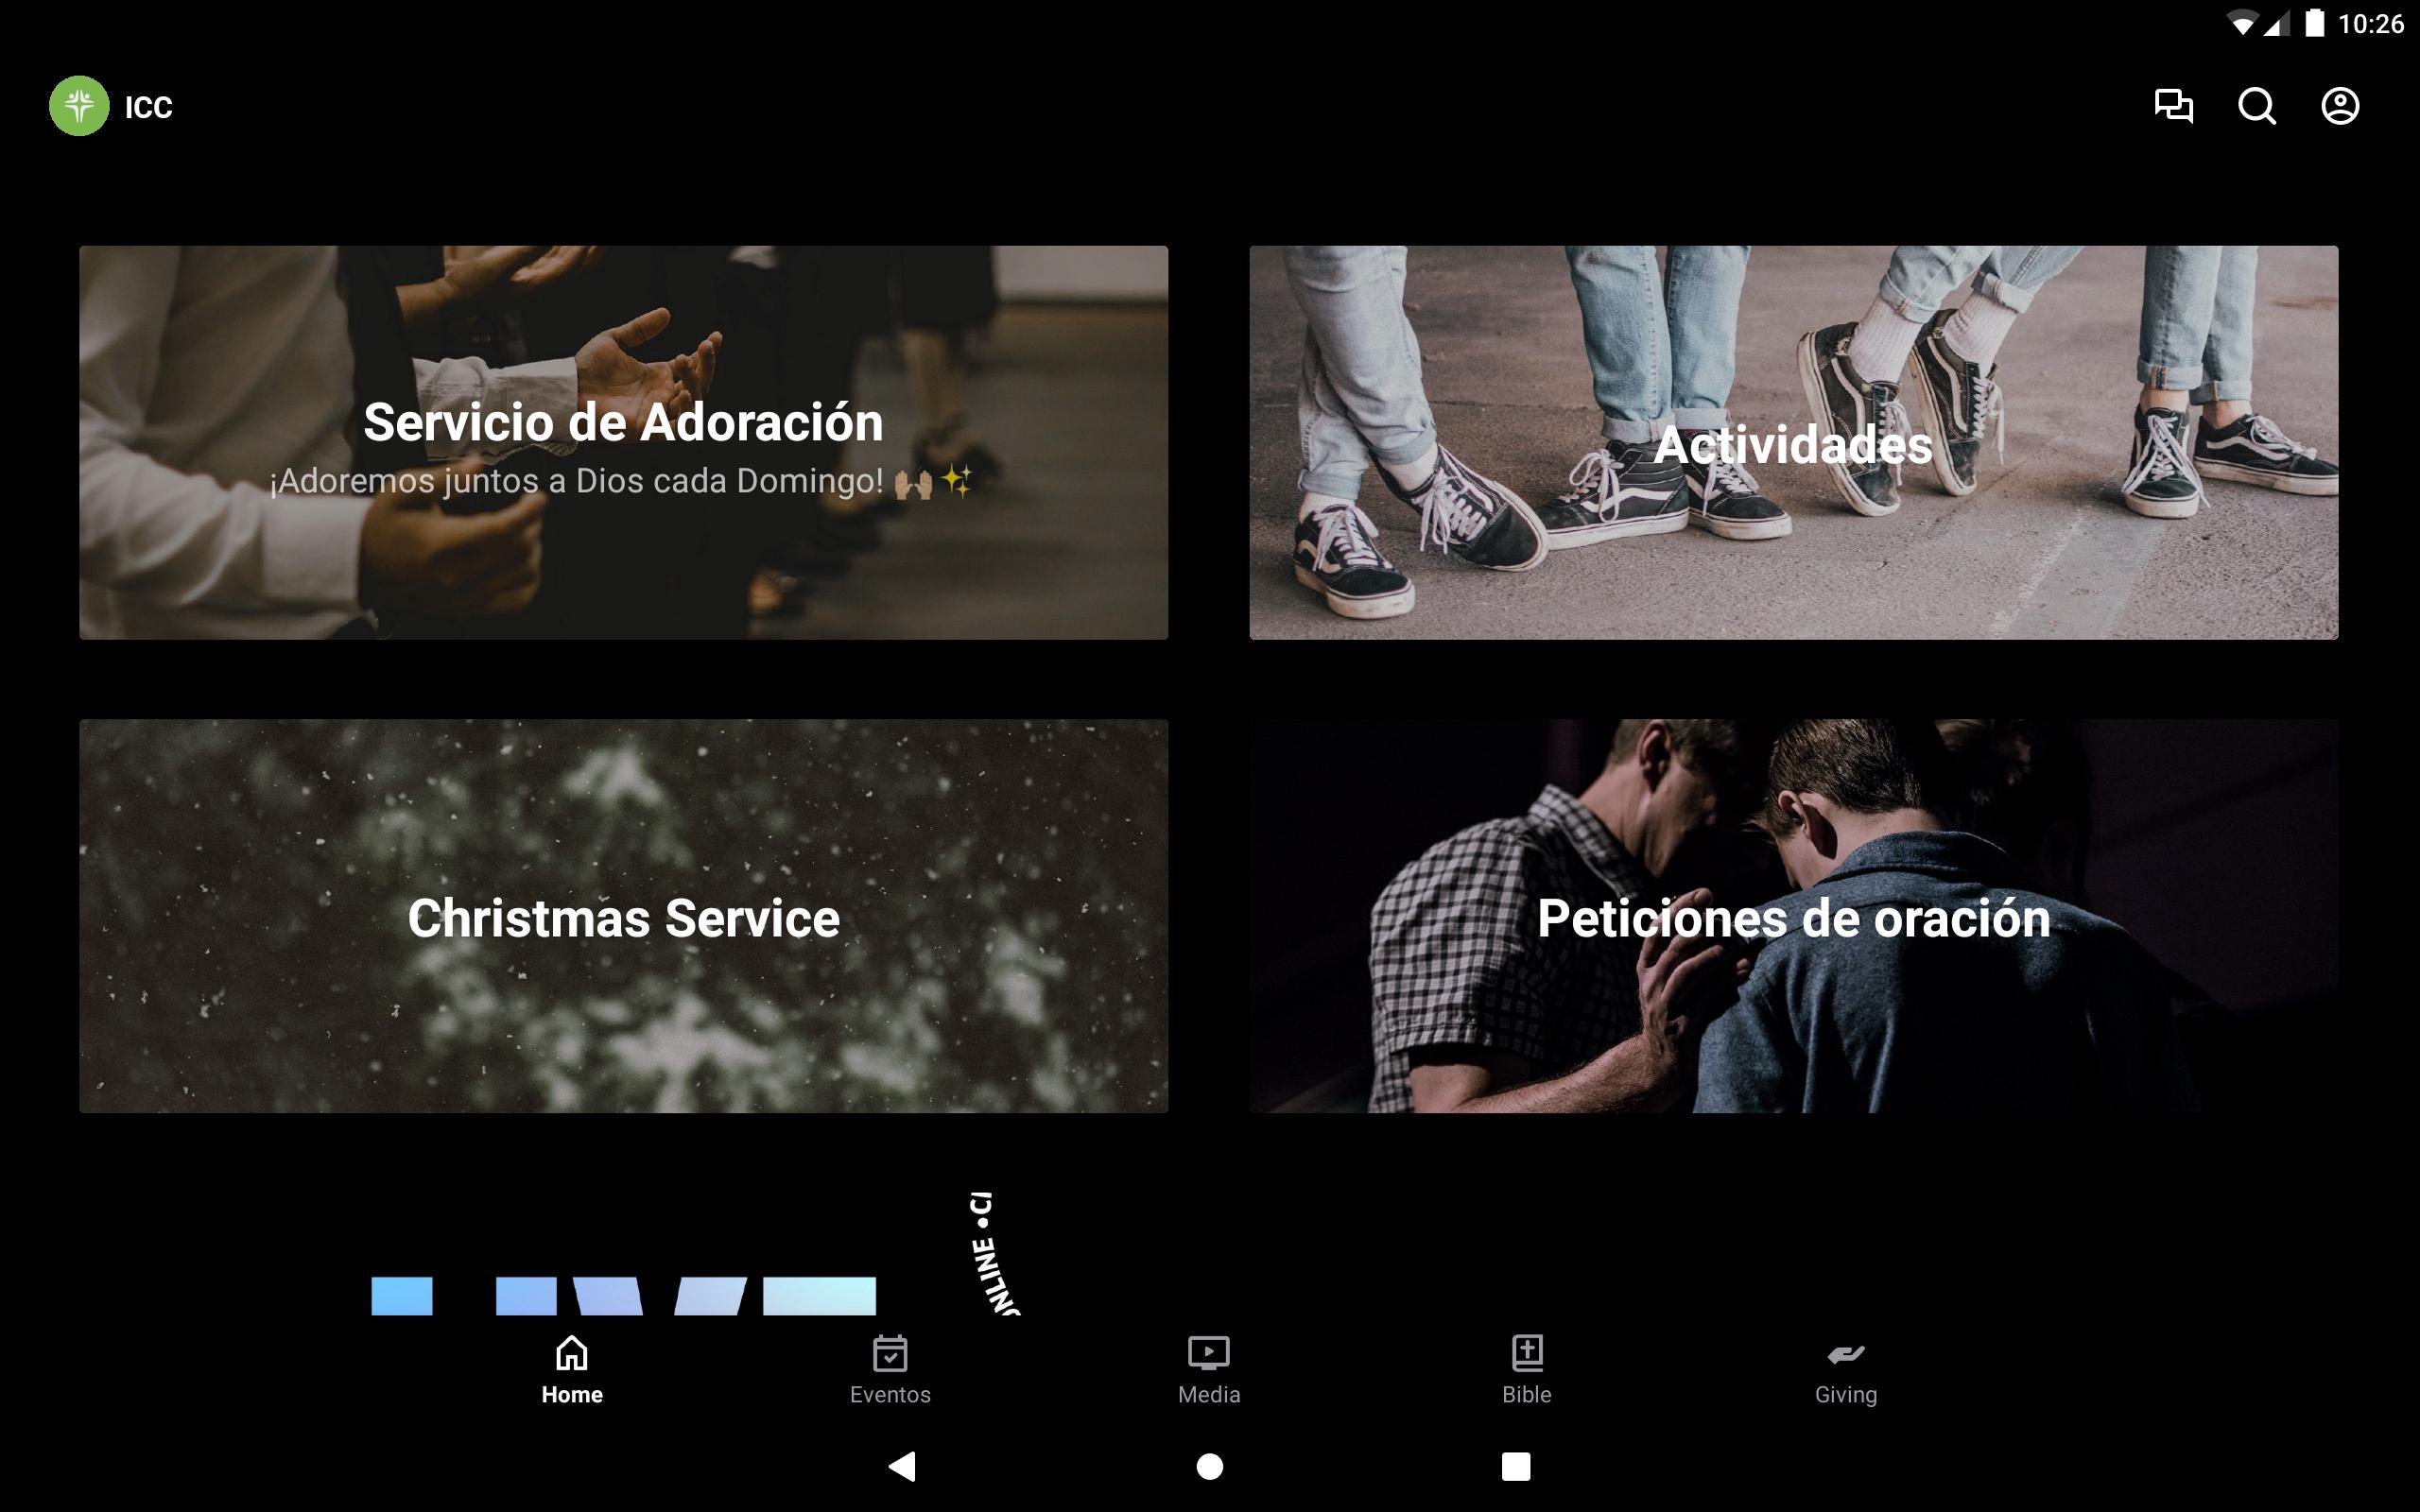Switch to the Eventos tab label

pos(889,1394)
